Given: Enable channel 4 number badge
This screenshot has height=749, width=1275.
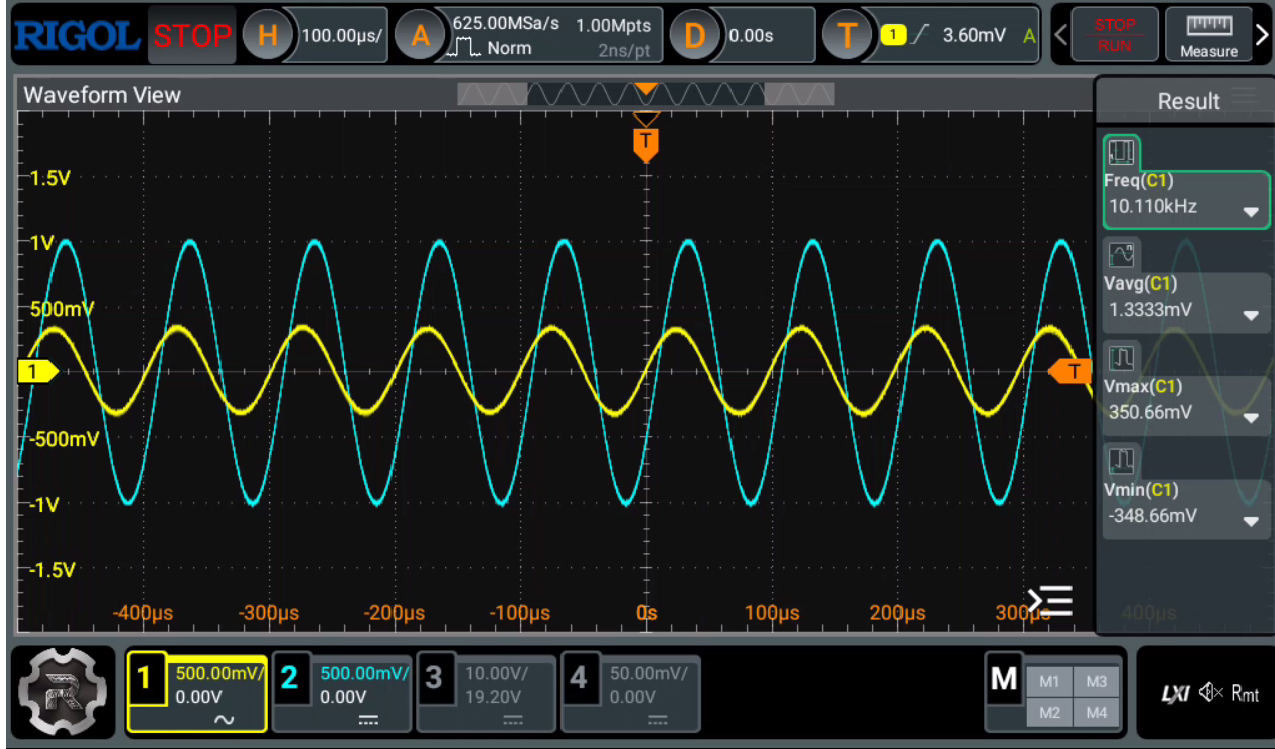Looking at the screenshot, I should click(579, 678).
